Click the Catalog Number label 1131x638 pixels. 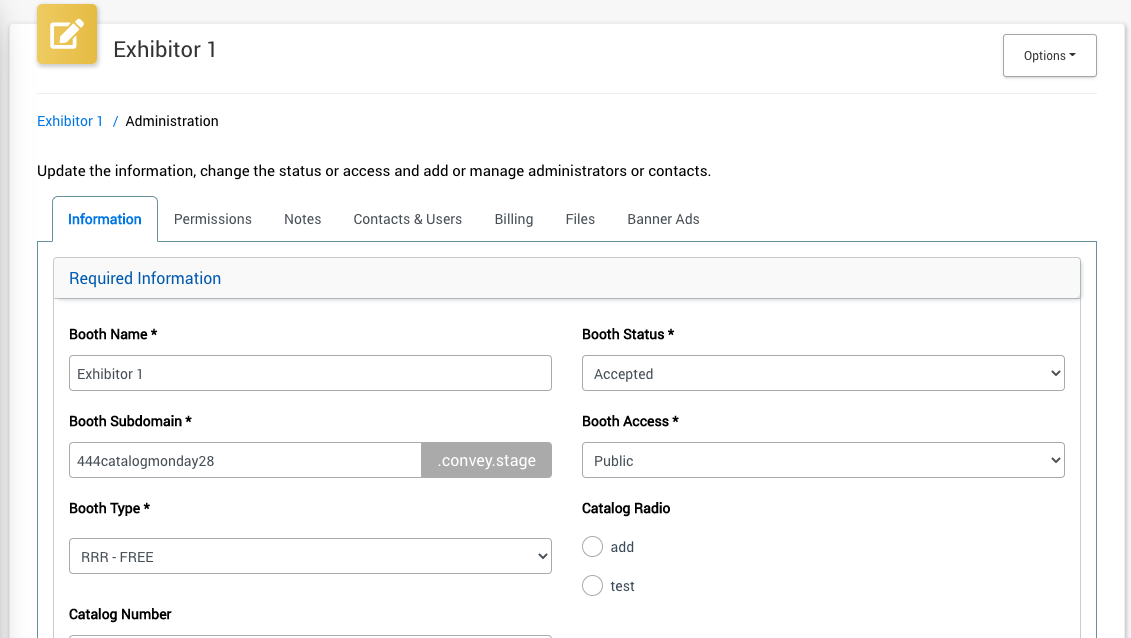[120, 614]
